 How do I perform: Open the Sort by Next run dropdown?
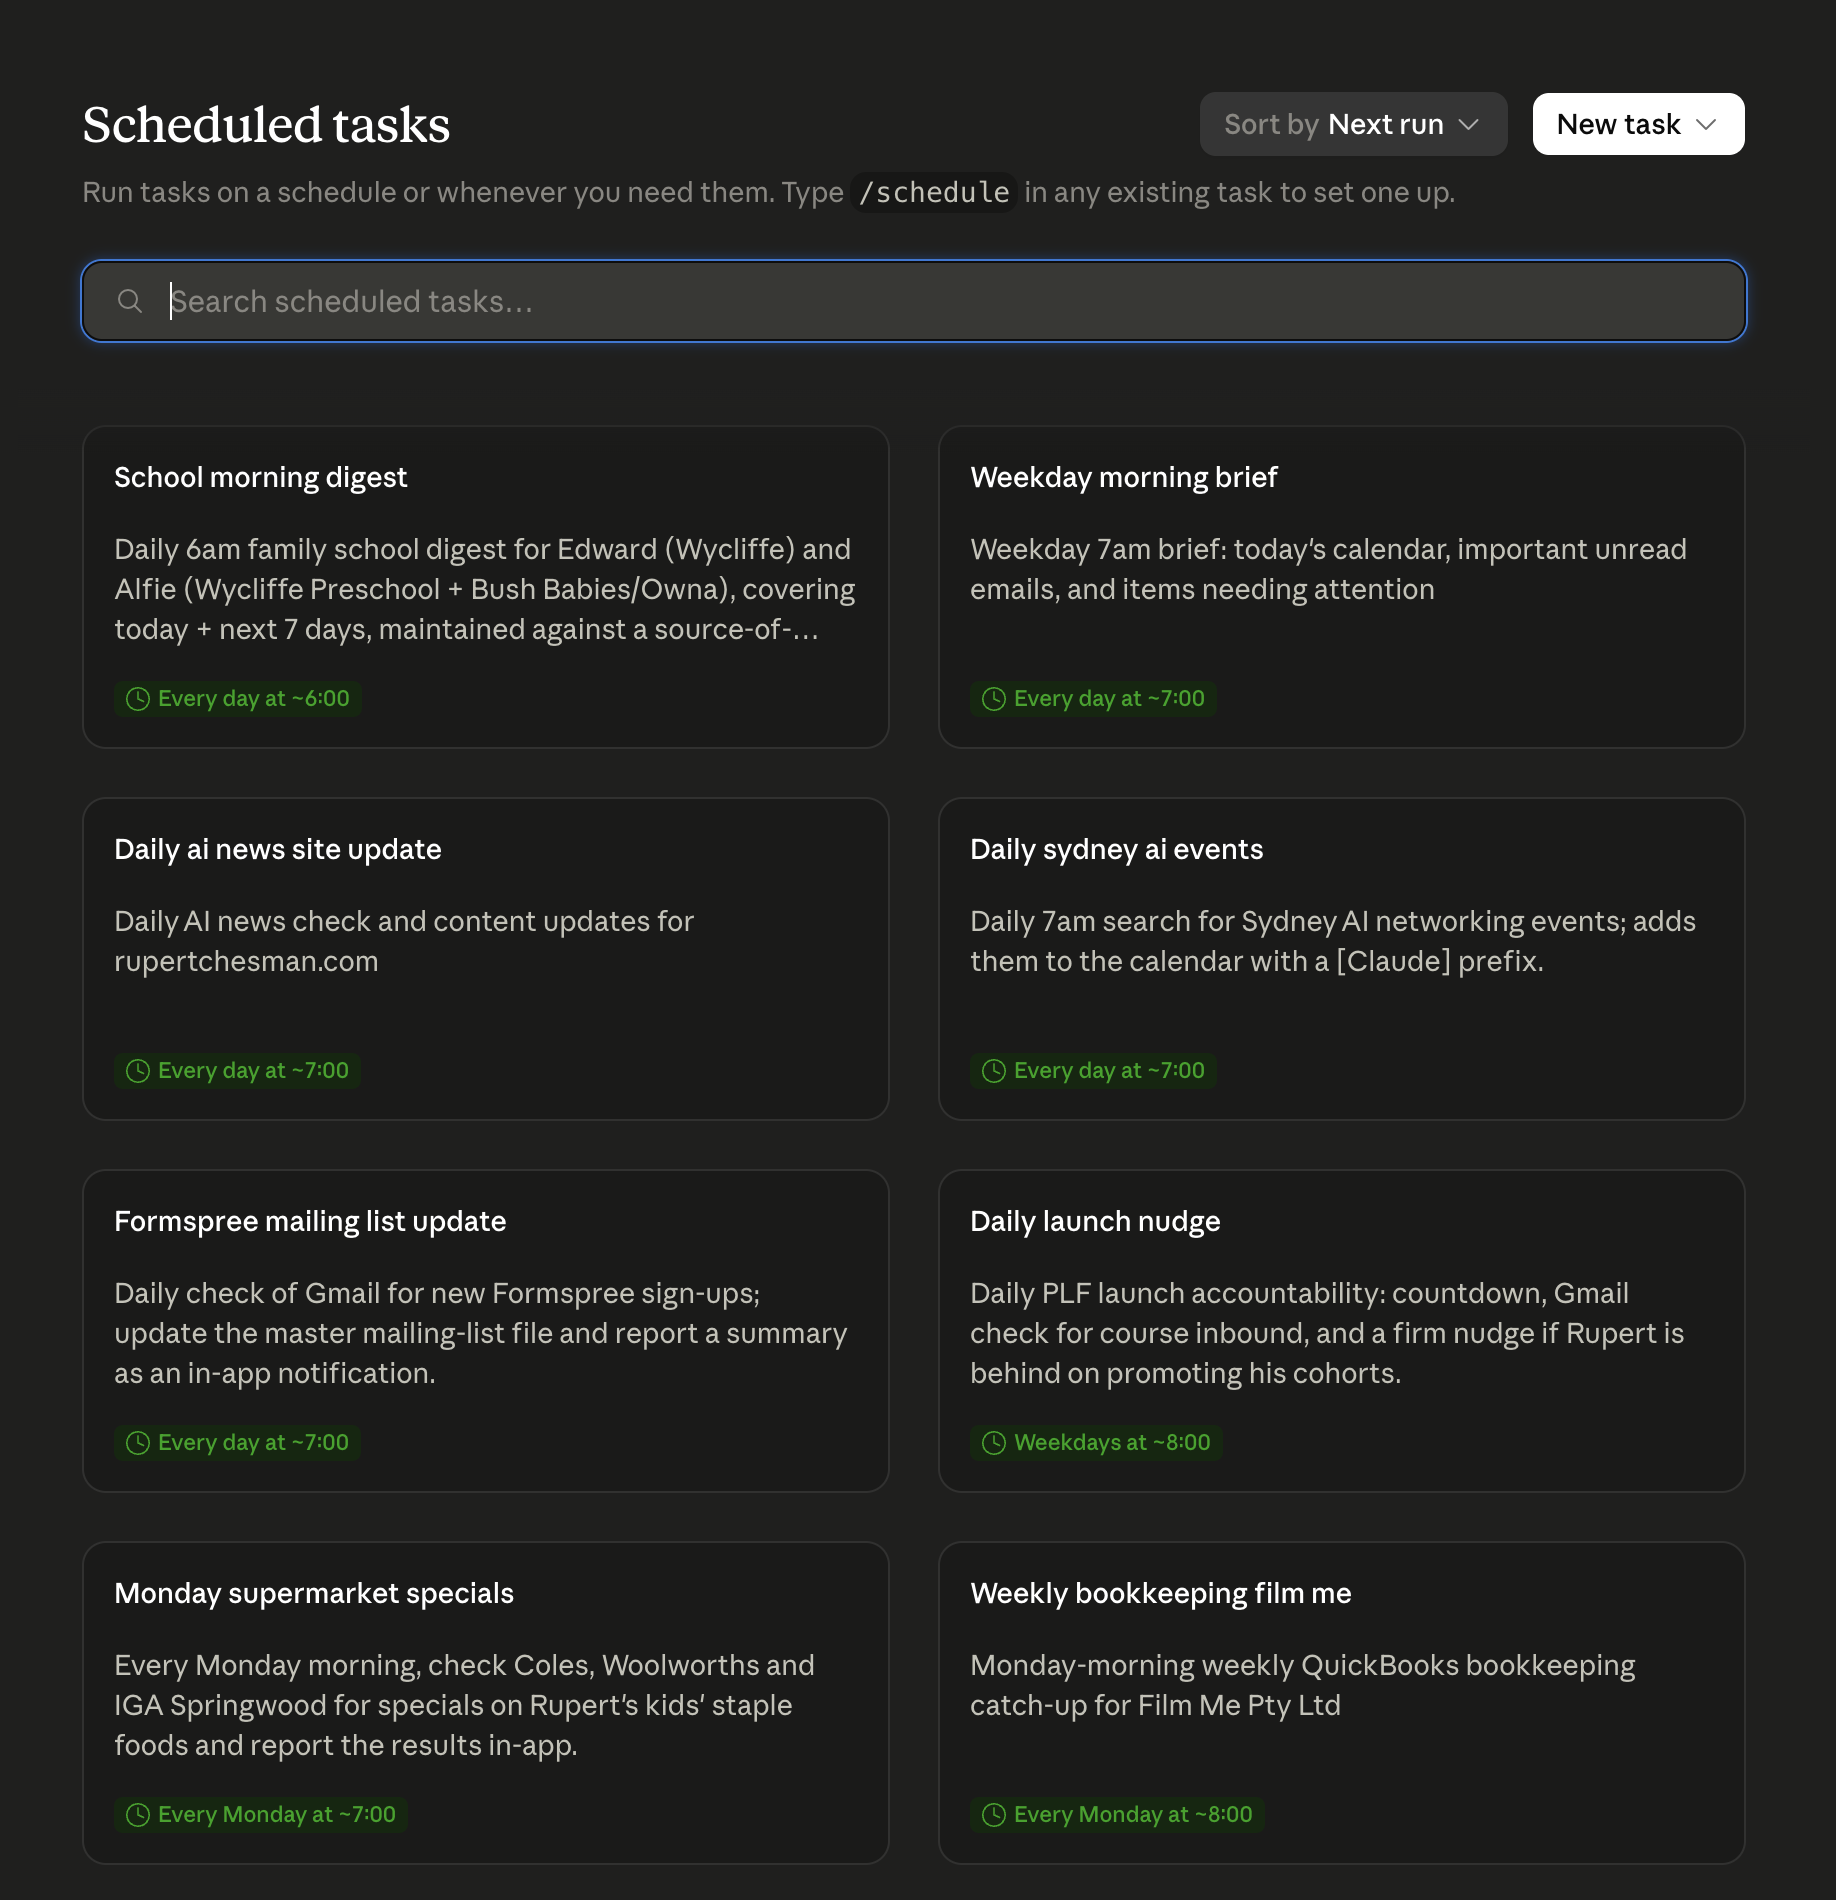pyautogui.click(x=1353, y=124)
